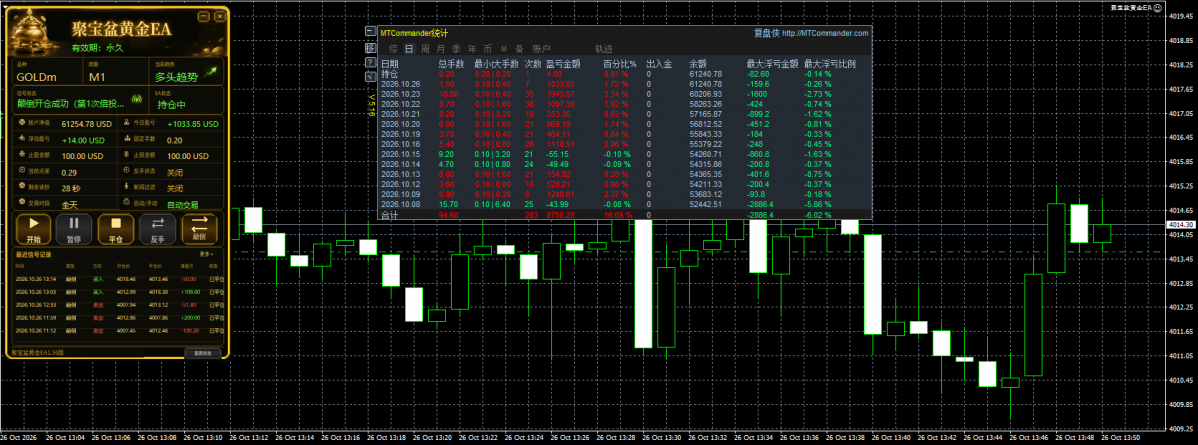Select the 备 tab in MTCommander

click(x=520, y=48)
